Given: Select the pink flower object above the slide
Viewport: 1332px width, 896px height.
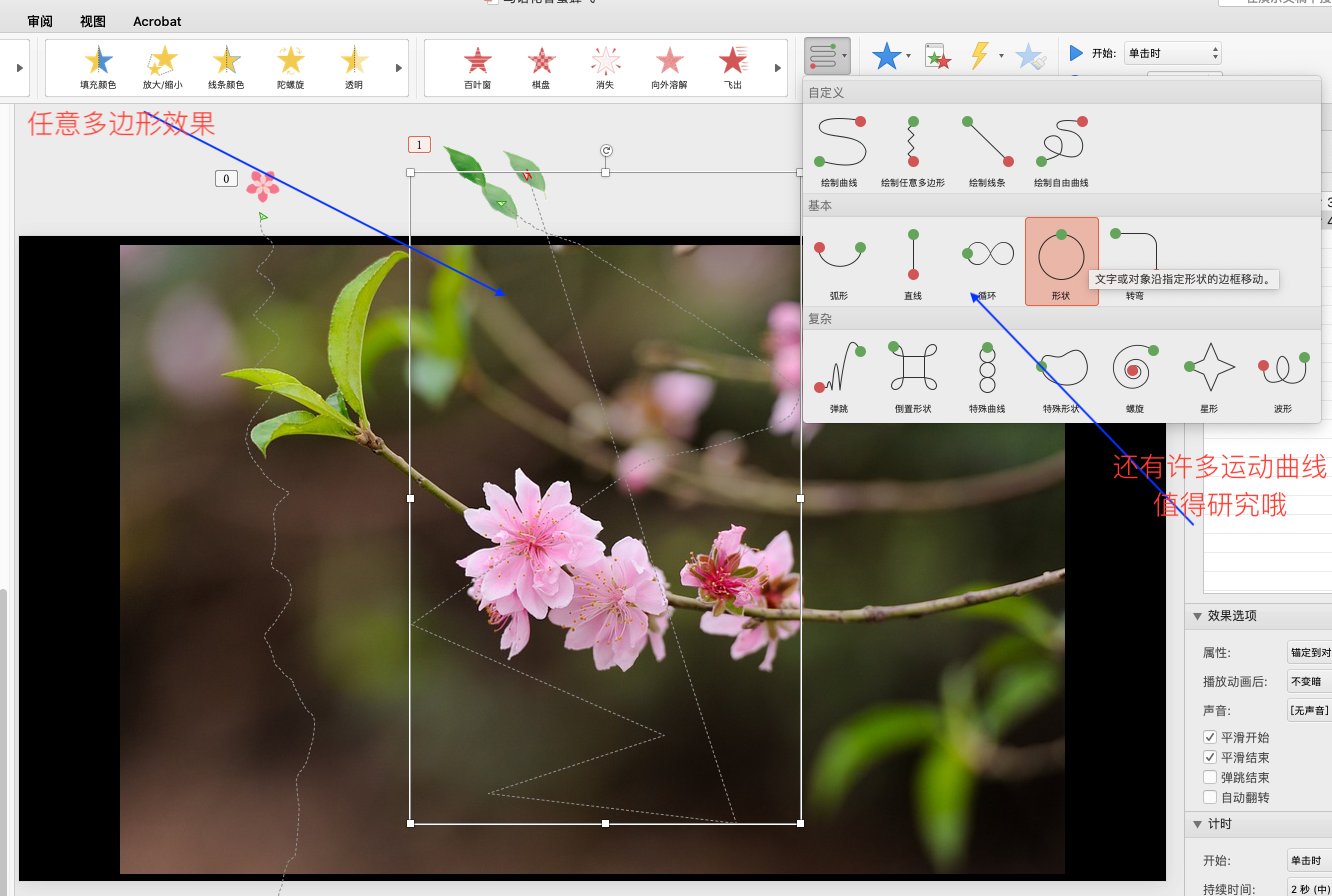Looking at the screenshot, I should coord(263,185).
